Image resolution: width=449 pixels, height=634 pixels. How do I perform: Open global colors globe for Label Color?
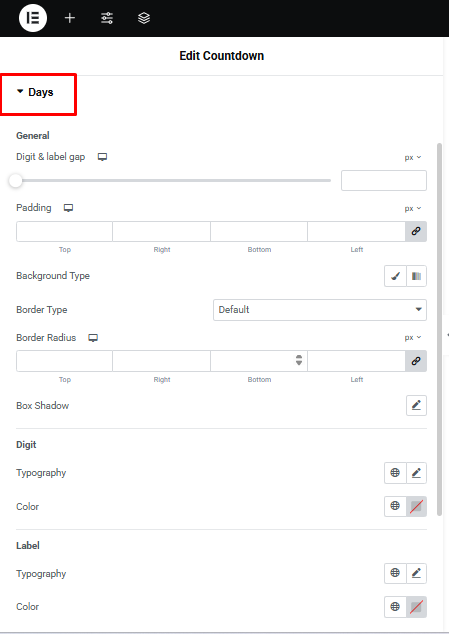395,607
